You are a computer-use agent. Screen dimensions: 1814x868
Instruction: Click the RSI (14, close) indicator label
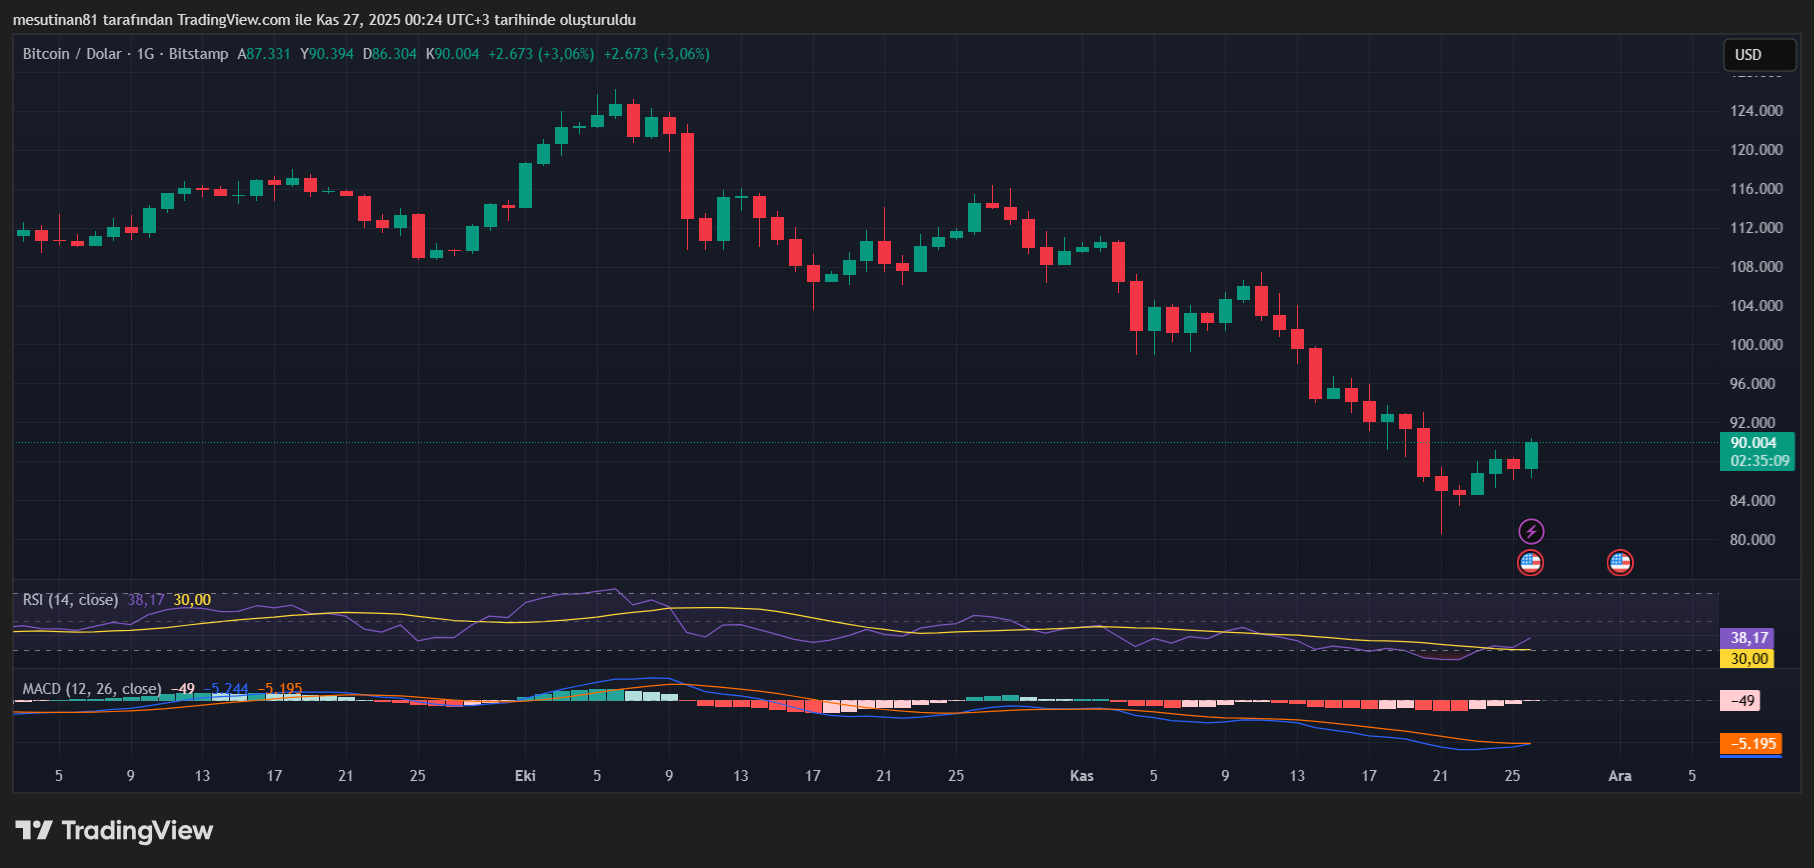click(70, 600)
